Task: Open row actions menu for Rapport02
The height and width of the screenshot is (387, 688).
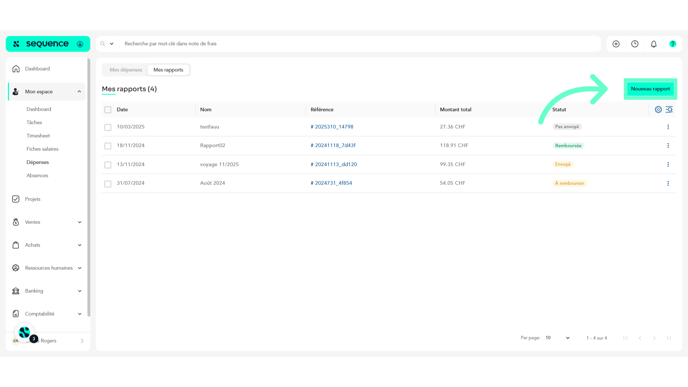Action: 668,145
